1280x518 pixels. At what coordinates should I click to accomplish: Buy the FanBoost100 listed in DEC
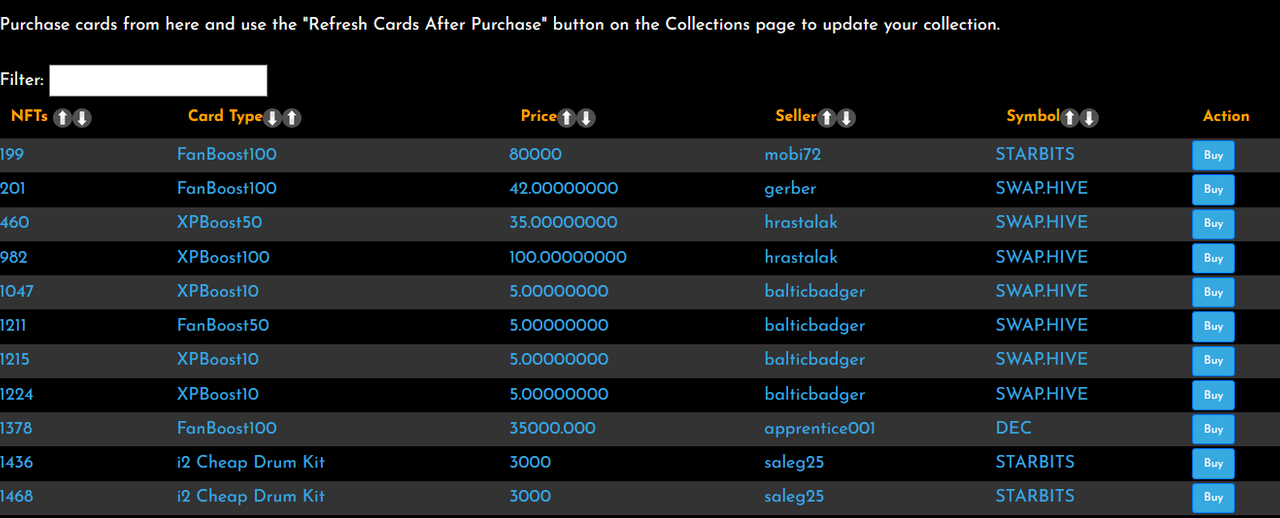1213,429
